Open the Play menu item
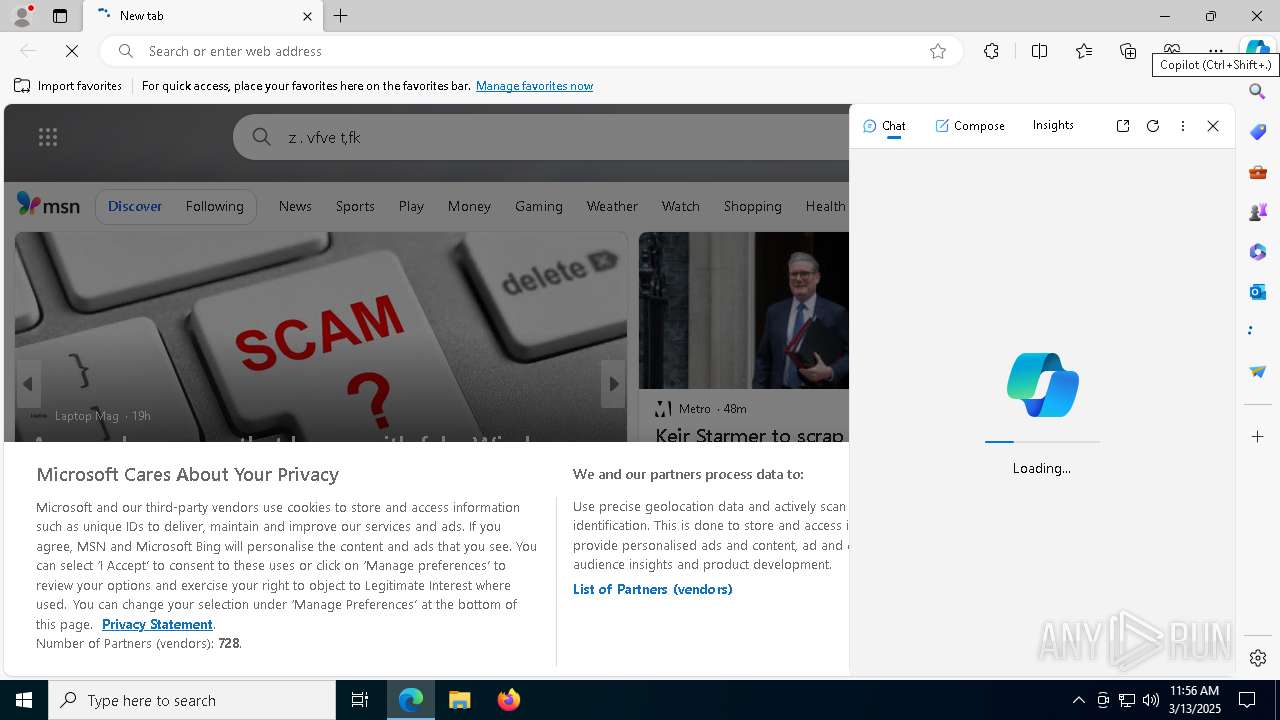Image resolution: width=1280 pixels, height=720 pixels. point(411,206)
